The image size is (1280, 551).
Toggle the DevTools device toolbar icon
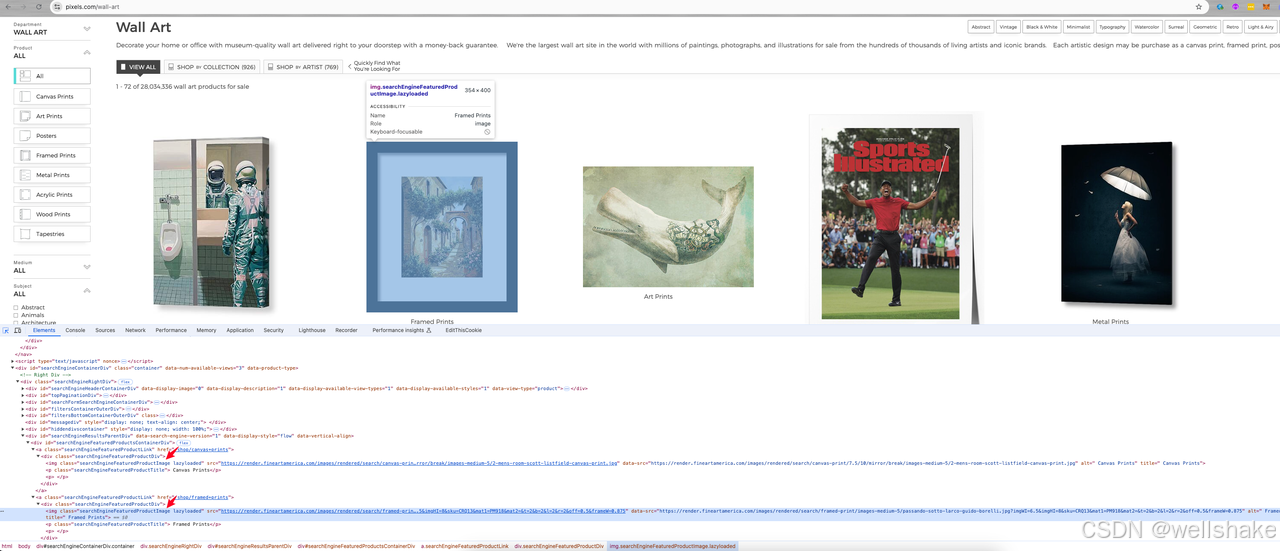18,330
